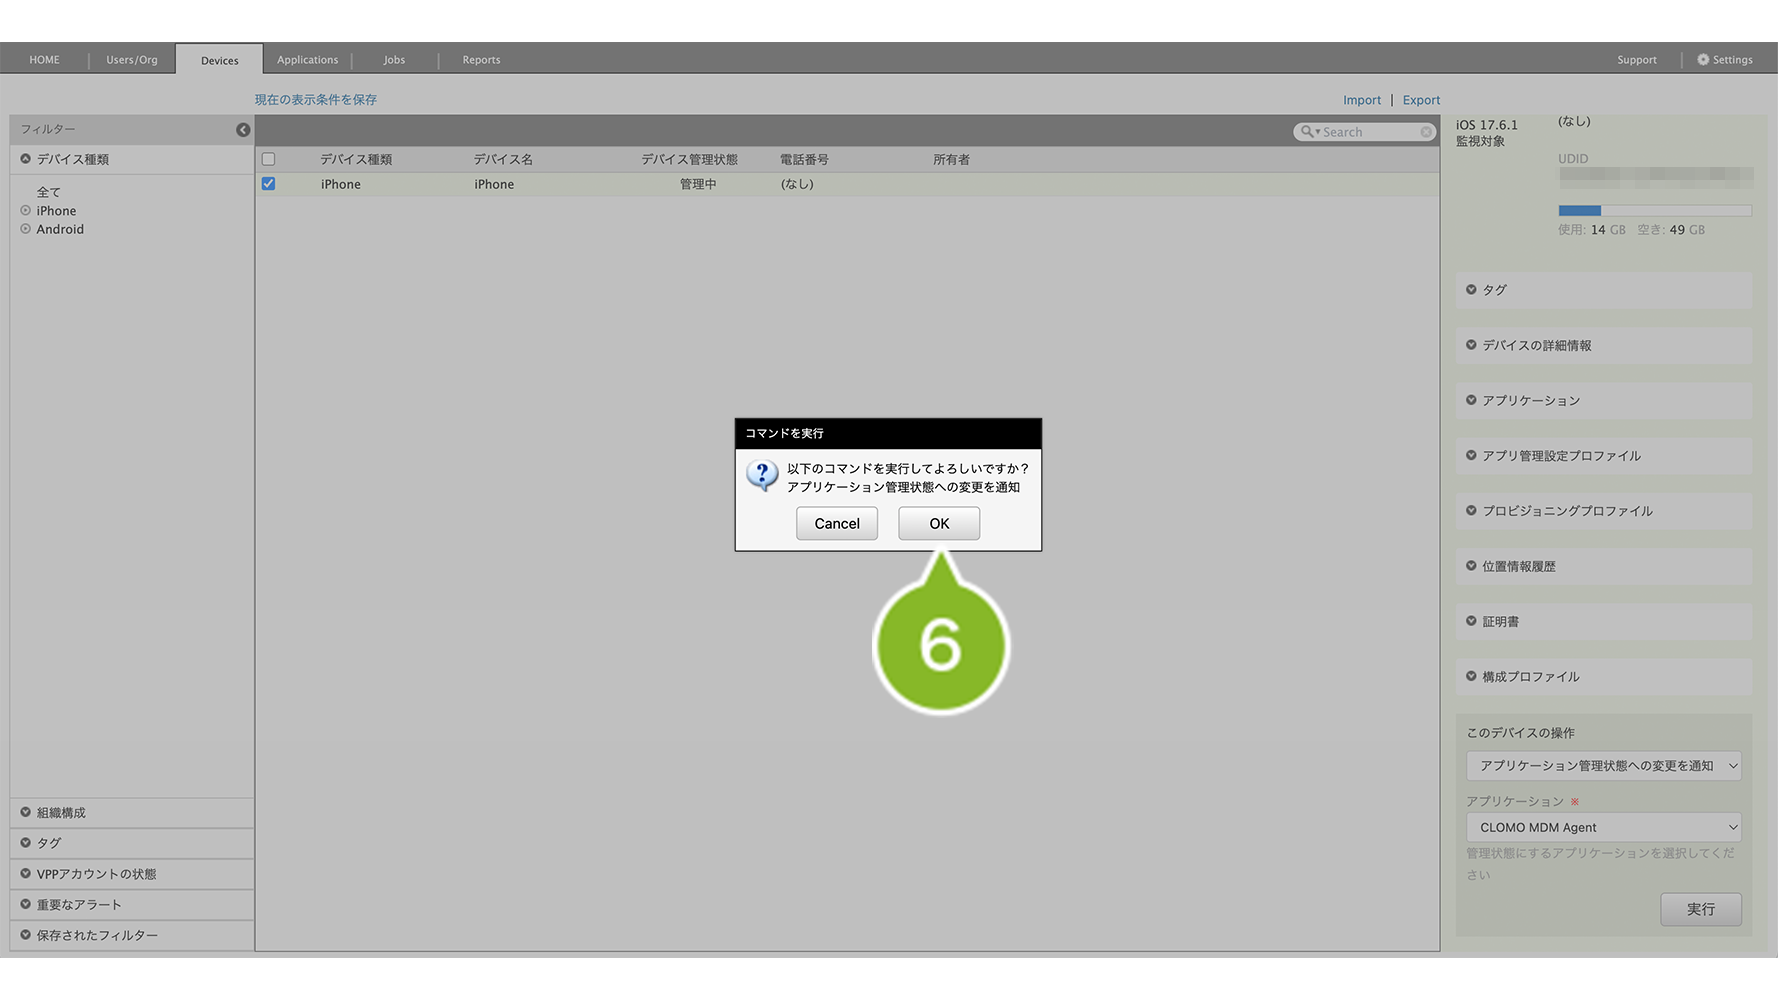Open the Reports tab
Screen dimensions: 1778x1000
[x=481, y=60]
